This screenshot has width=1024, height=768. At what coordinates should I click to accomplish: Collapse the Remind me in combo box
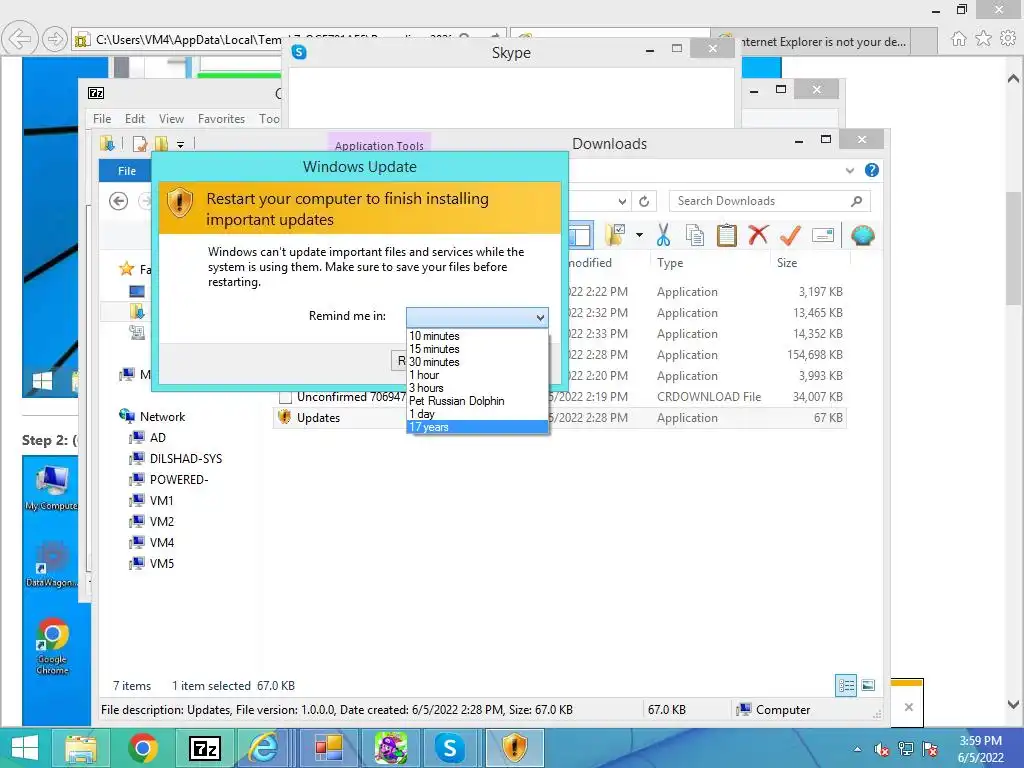pos(540,317)
